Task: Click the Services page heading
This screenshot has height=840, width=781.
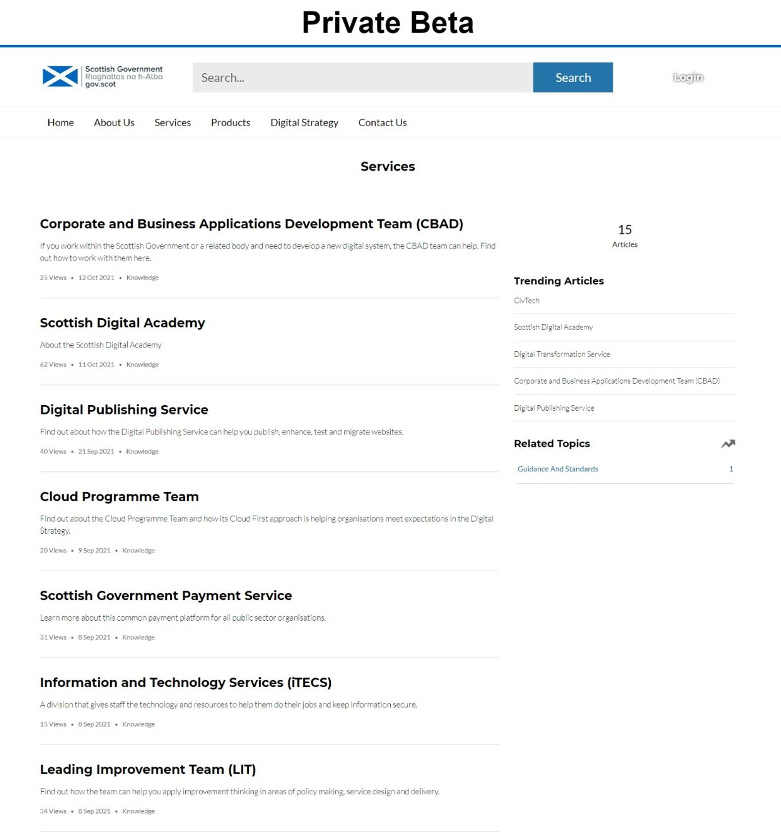Action: click(388, 167)
